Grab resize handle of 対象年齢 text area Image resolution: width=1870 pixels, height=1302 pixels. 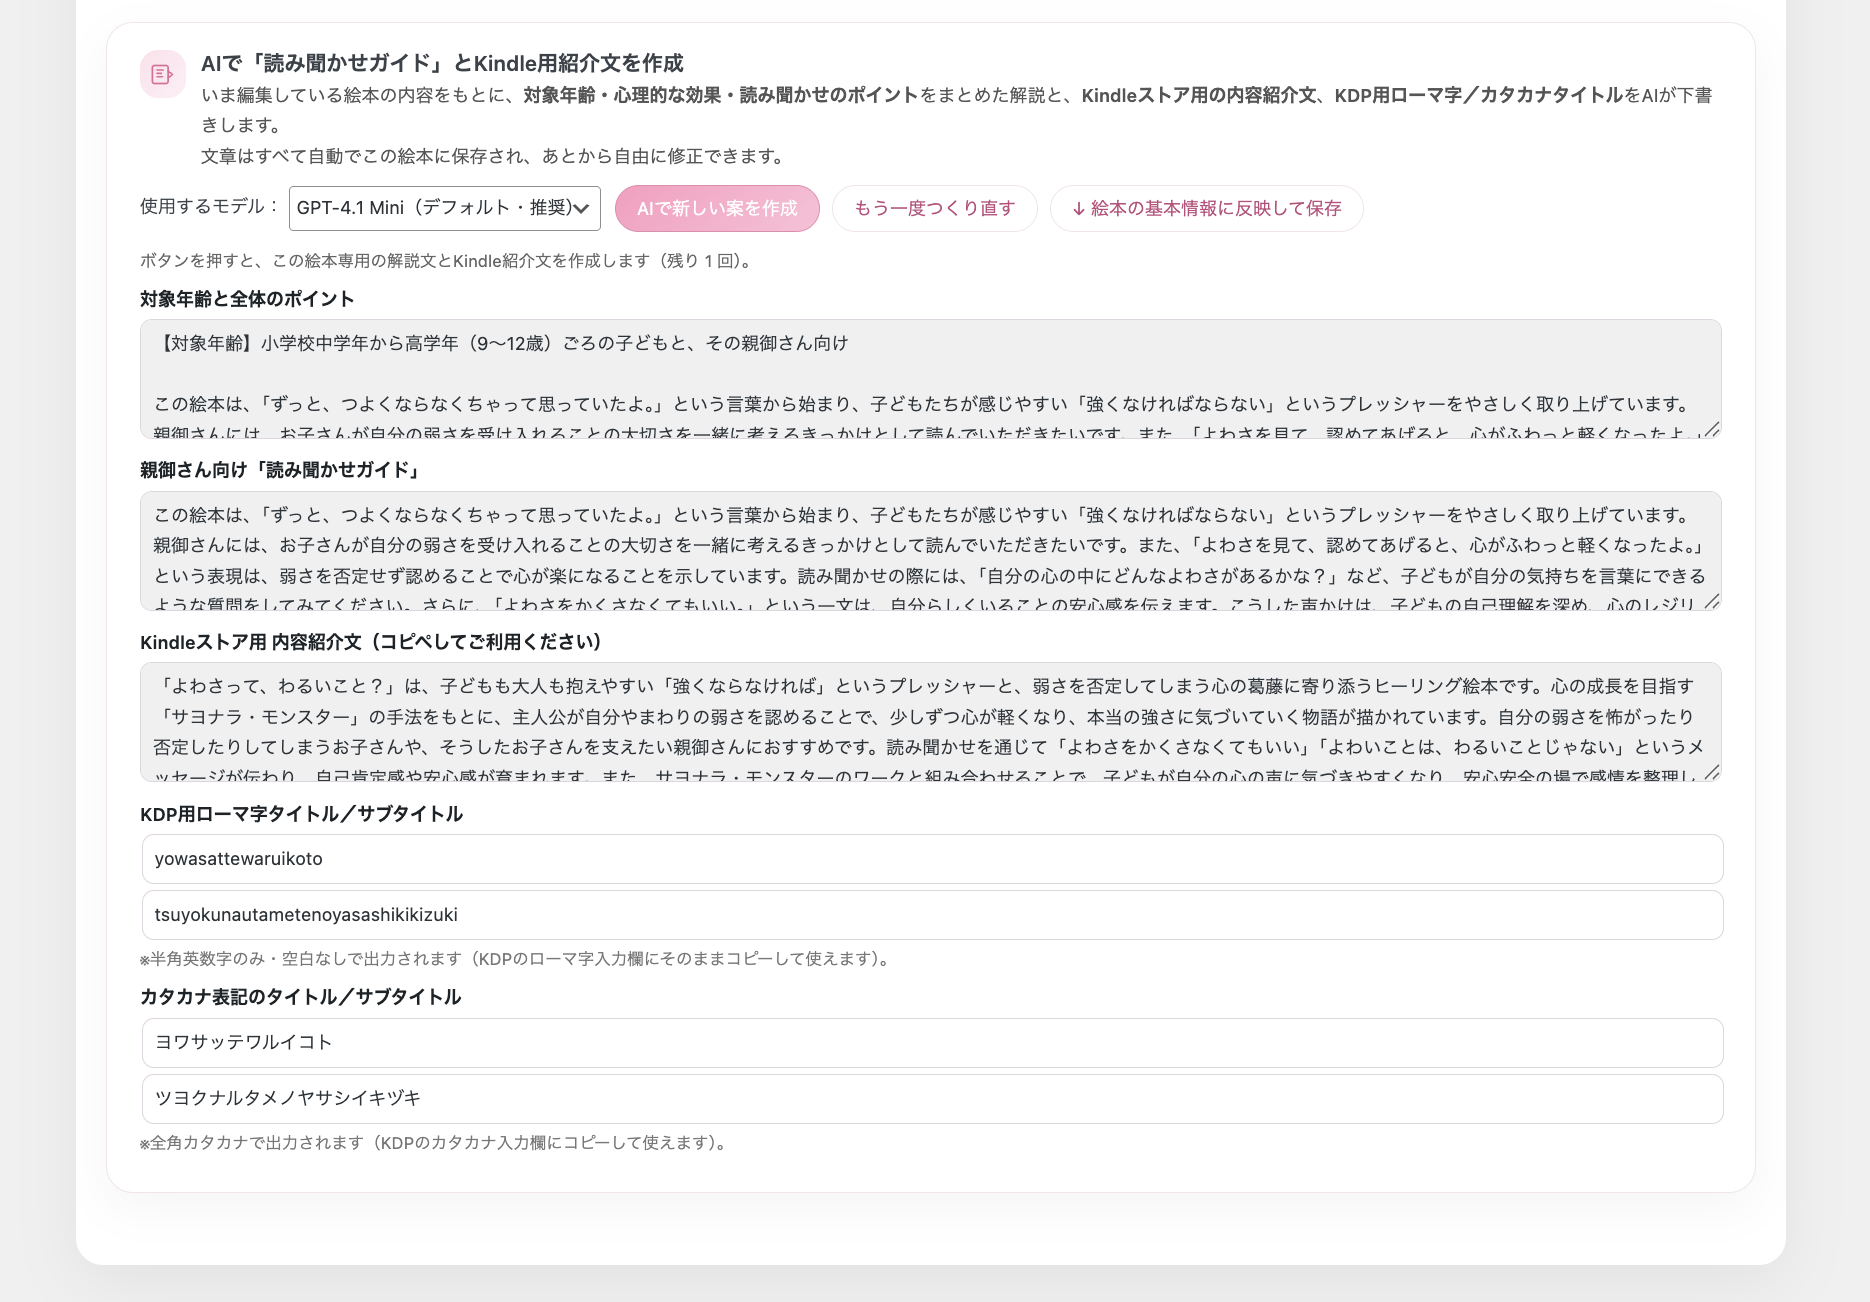click(1712, 430)
